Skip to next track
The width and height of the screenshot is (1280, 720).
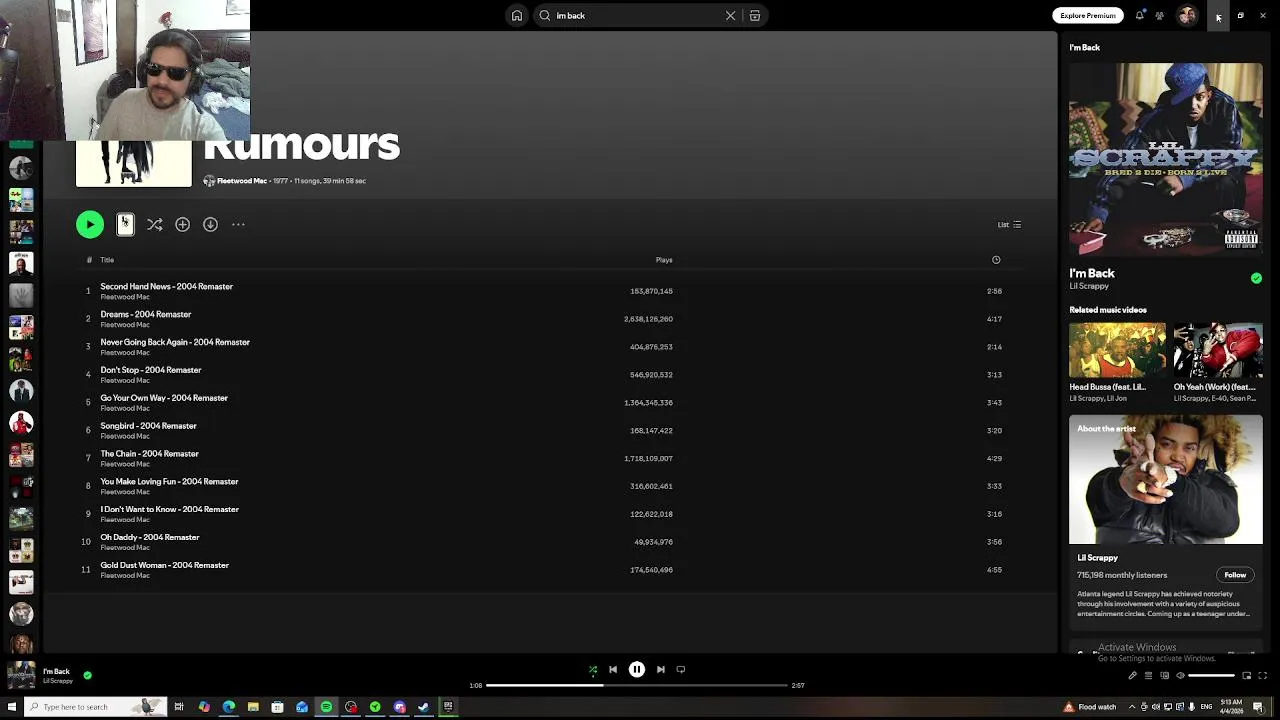660,670
